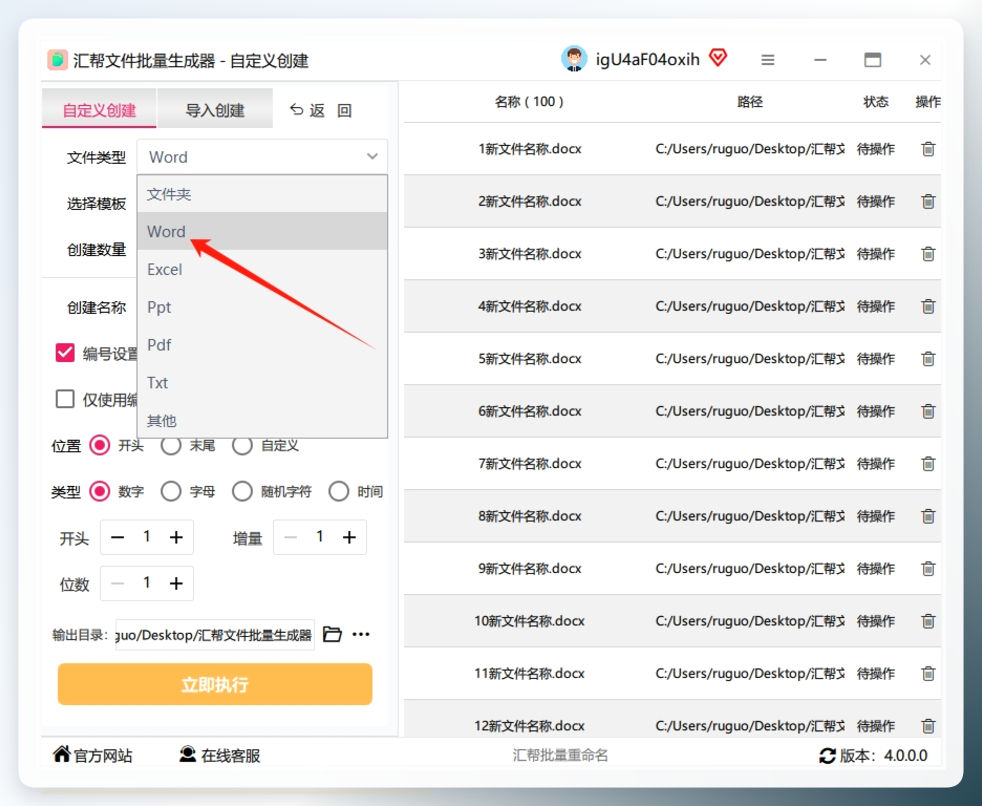Open the hamburger menu in title bar
The width and height of the screenshot is (982, 806).
tap(768, 60)
